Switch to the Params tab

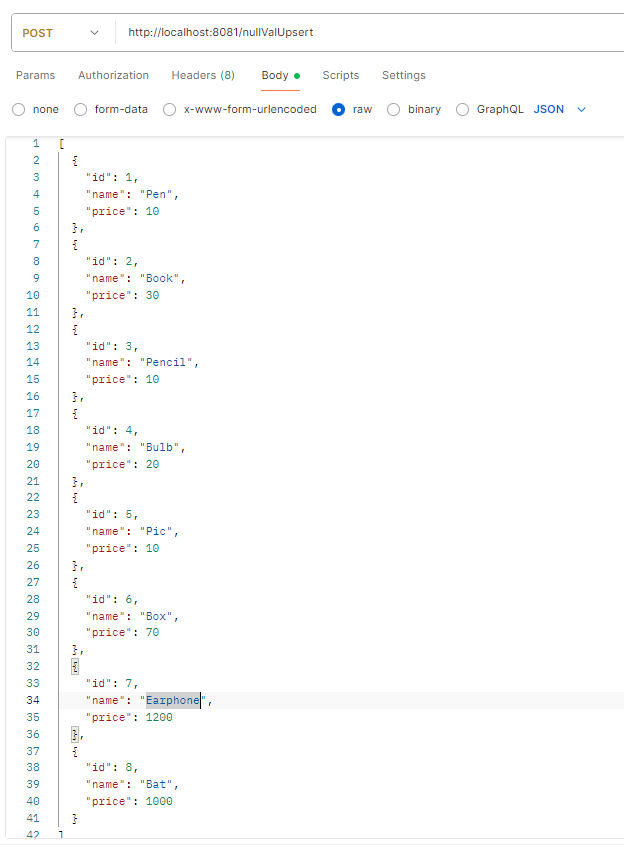click(x=36, y=75)
